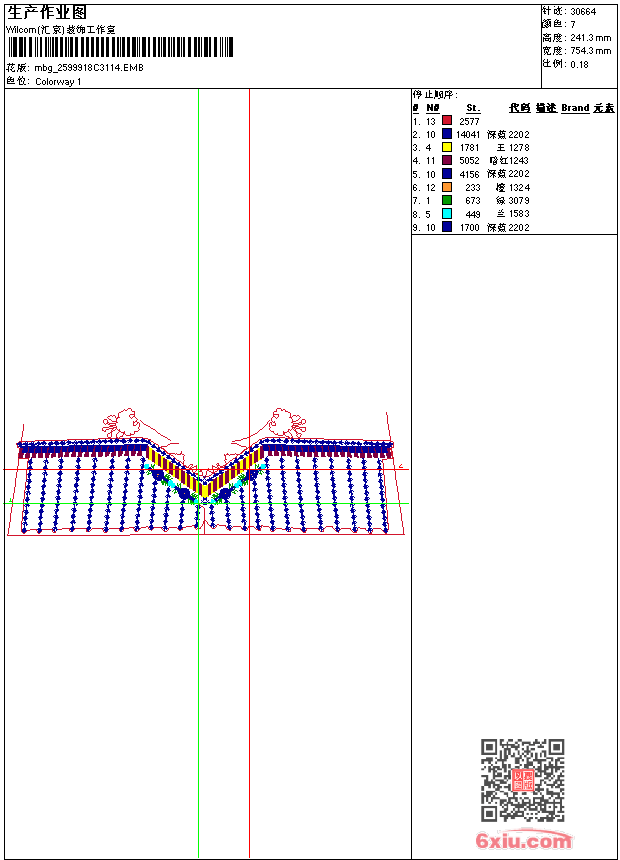This screenshot has width=620, height=860.
Task: Click the stitch count '449'
Action: tap(472, 214)
